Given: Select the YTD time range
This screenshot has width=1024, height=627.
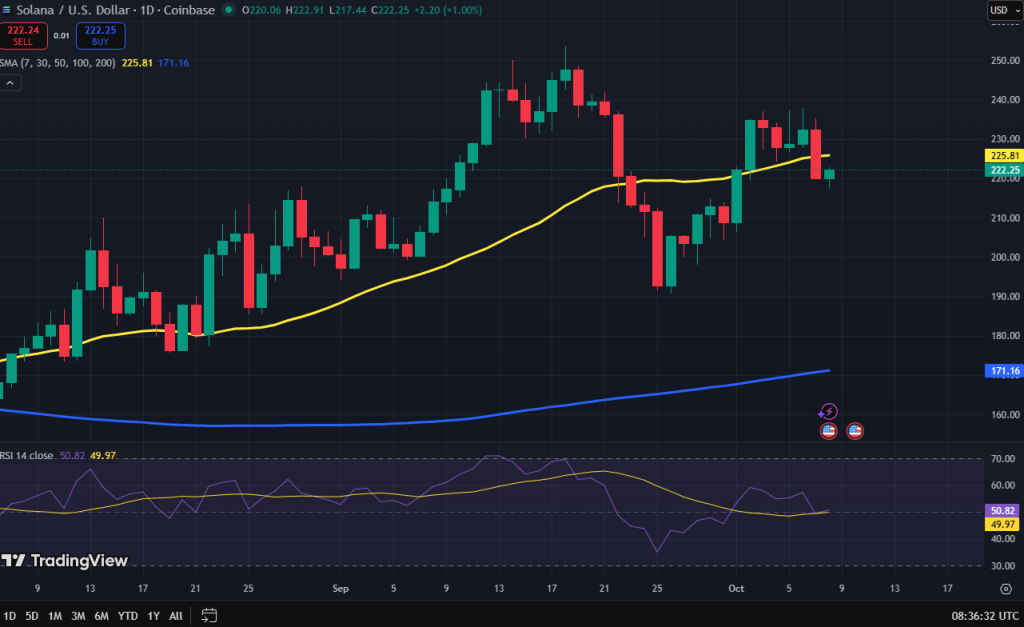Looking at the screenshot, I should [127, 615].
